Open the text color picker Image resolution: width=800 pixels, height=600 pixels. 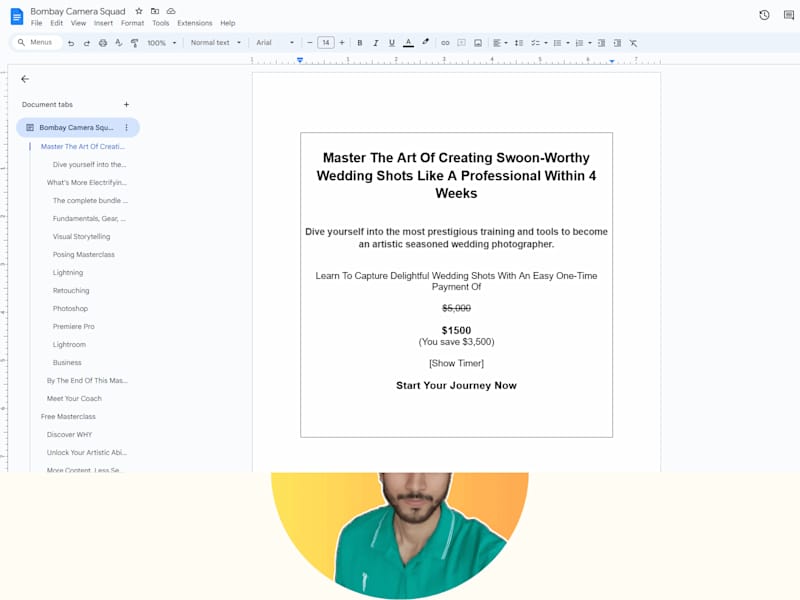(x=408, y=43)
